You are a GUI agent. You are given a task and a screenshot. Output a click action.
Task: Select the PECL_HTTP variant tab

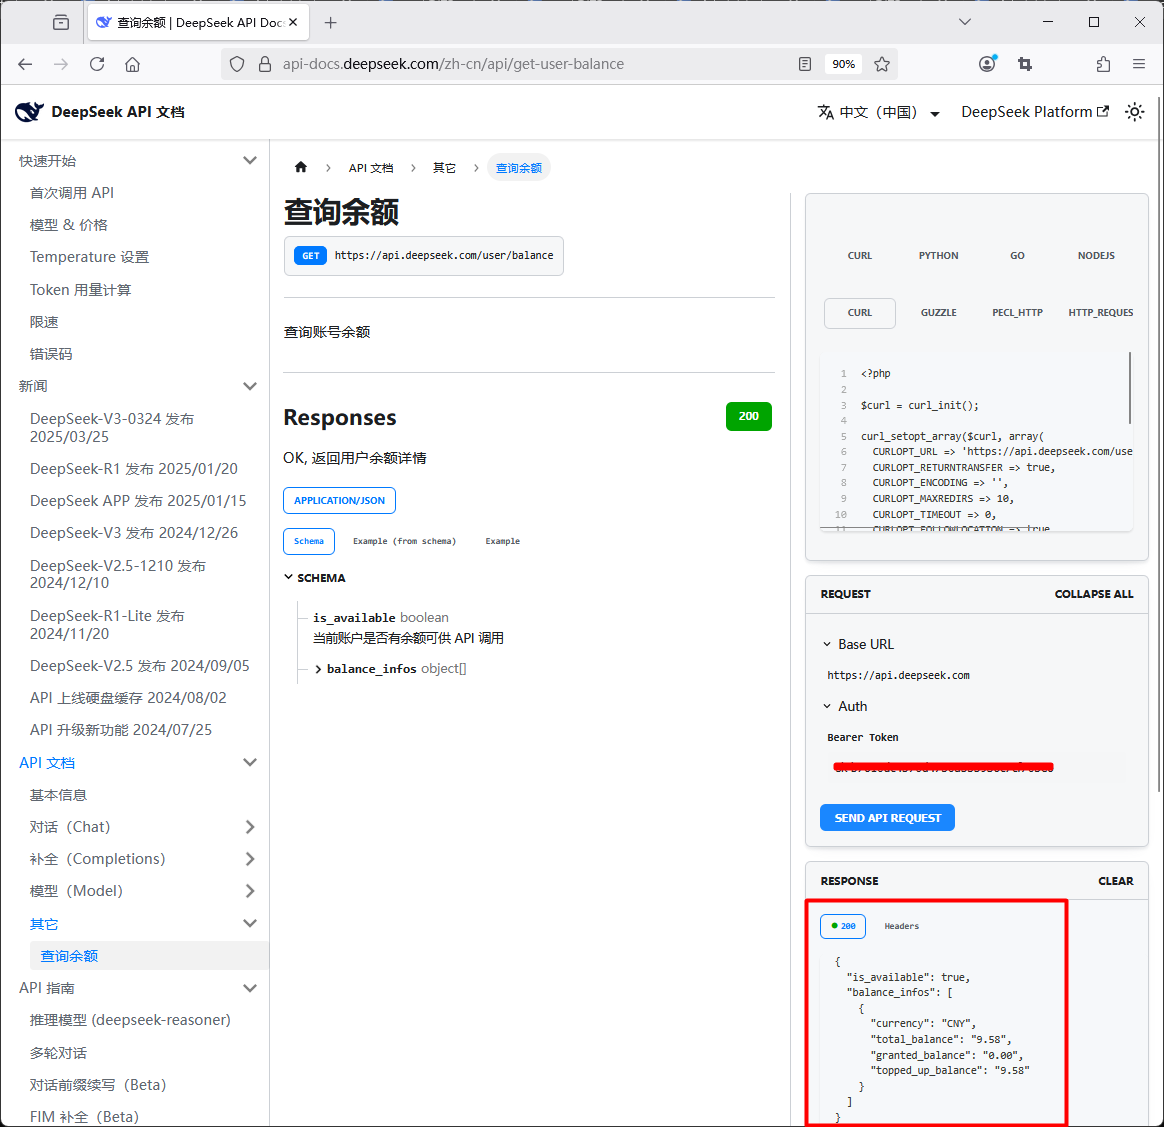[x=1017, y=313]
